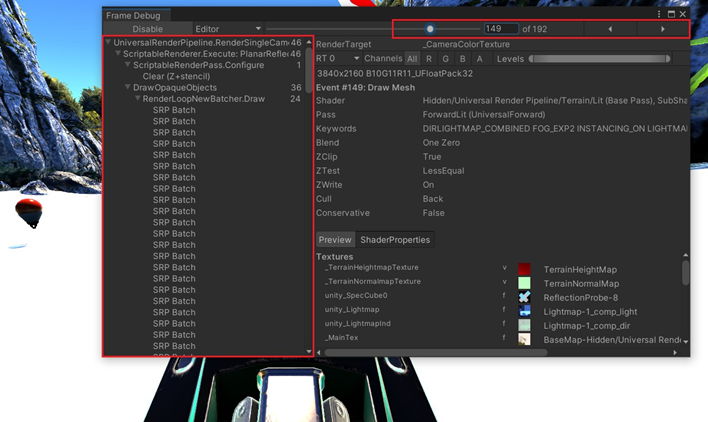Click the event tree vertical scrollbar thumb
The height and width of the screenshot is (422, 708).
pos(309,70)
